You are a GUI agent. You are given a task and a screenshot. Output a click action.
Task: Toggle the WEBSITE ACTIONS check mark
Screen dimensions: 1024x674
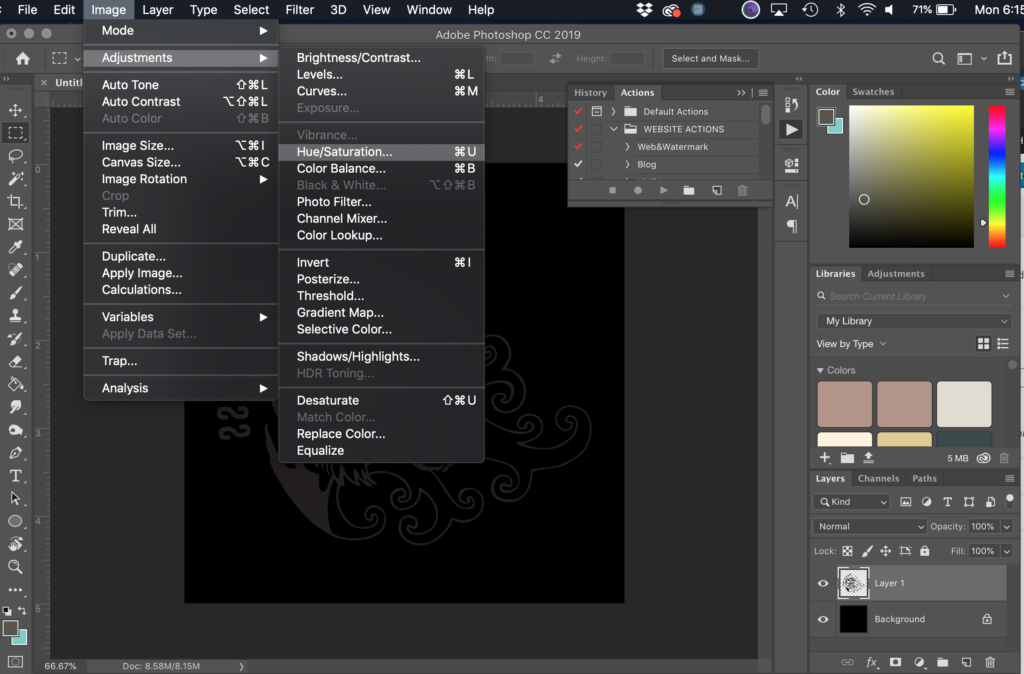[578, 129]
